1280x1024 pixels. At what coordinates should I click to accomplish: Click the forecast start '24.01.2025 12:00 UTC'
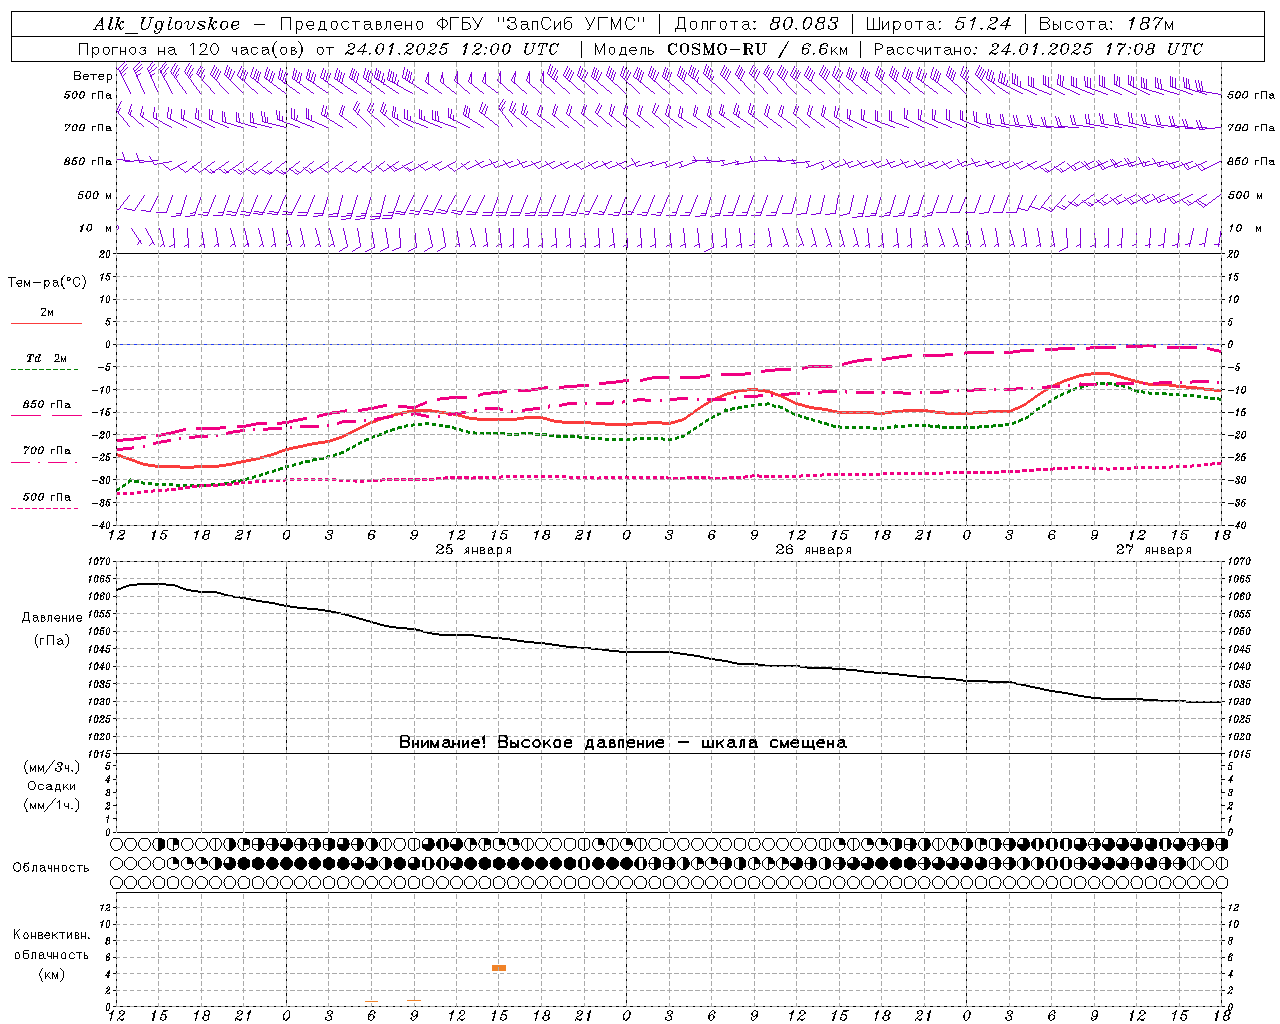click(x=452, y=49)
